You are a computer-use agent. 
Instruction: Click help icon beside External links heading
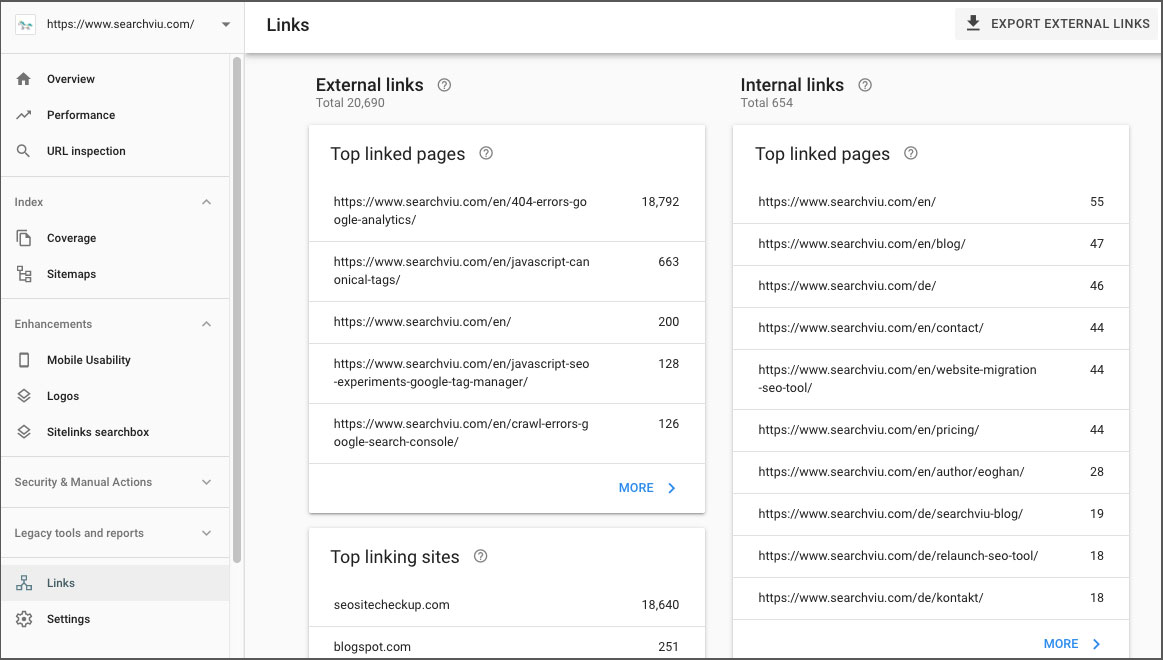[444, 85]
